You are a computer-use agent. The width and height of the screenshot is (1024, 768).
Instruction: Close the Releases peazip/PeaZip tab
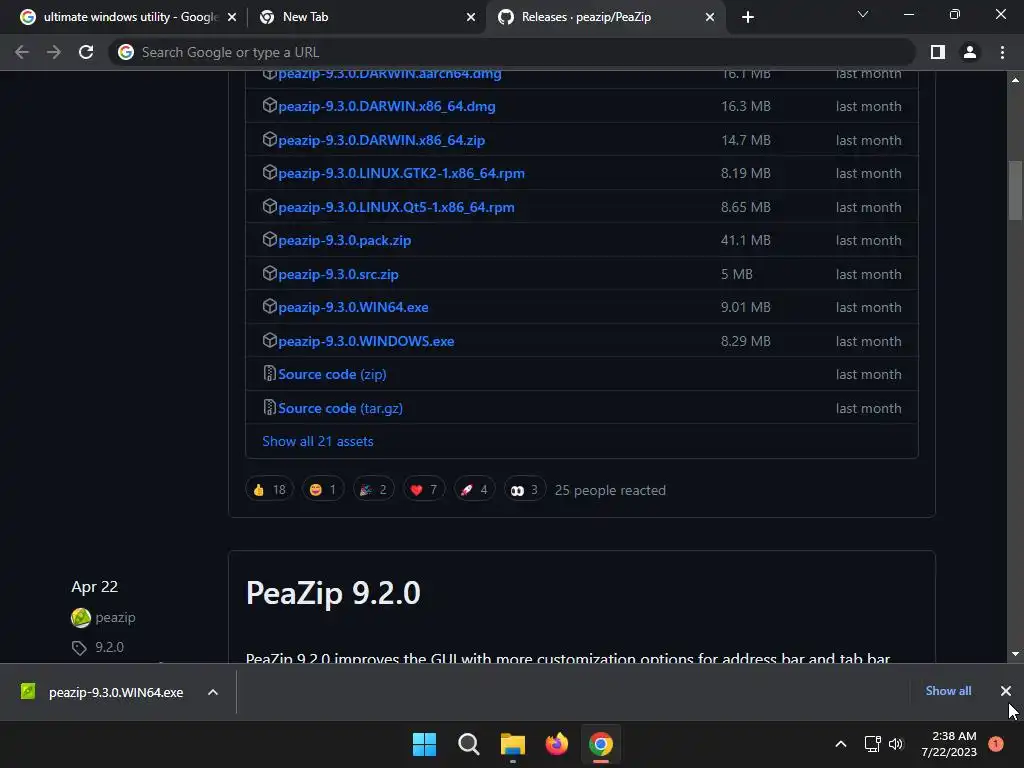(x=710, y=17)
